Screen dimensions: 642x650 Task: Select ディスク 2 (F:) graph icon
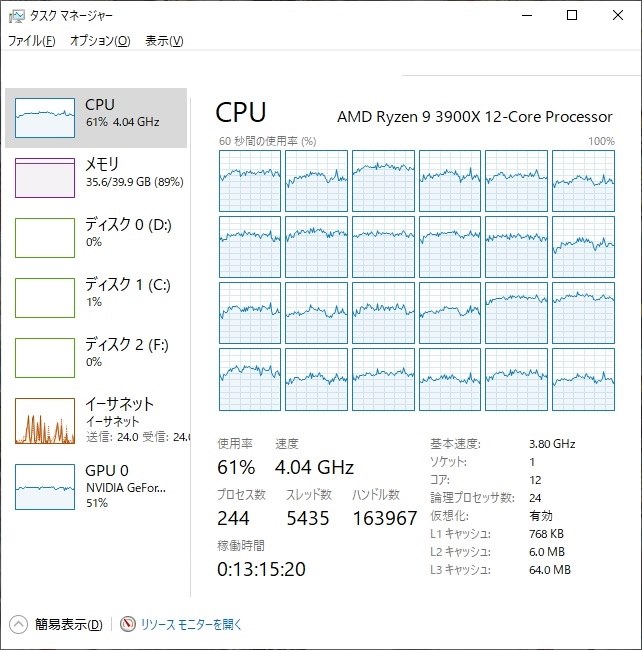pos(45,358)
